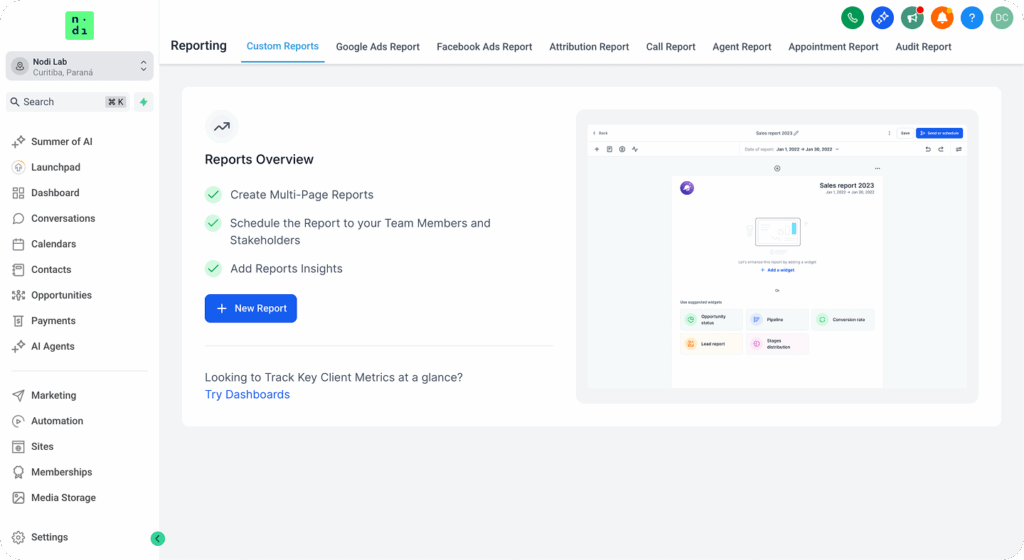Switch to the Attribution Report tab

(589, 47)
